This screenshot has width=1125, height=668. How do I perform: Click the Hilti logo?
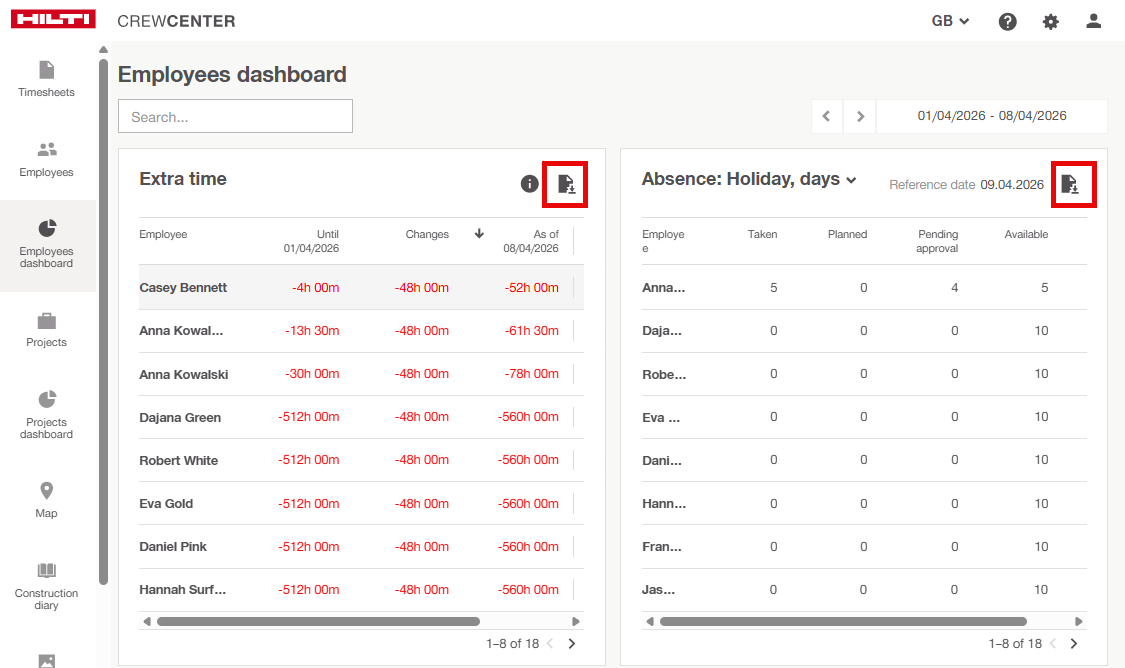[53, 20]
